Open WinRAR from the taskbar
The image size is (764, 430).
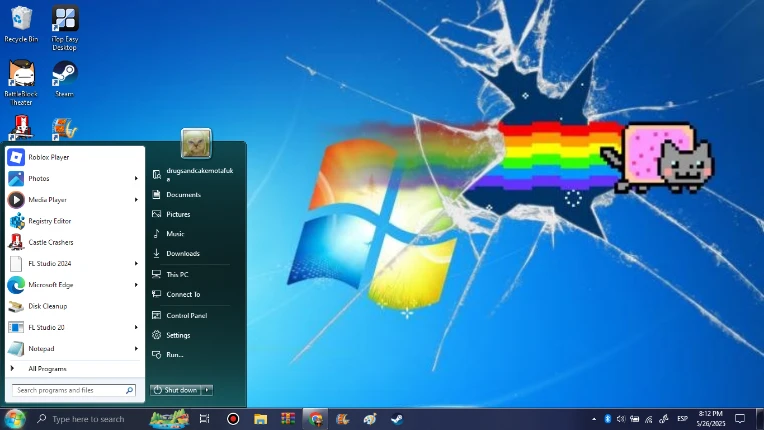pyautogui.click(x=288, y=419)
